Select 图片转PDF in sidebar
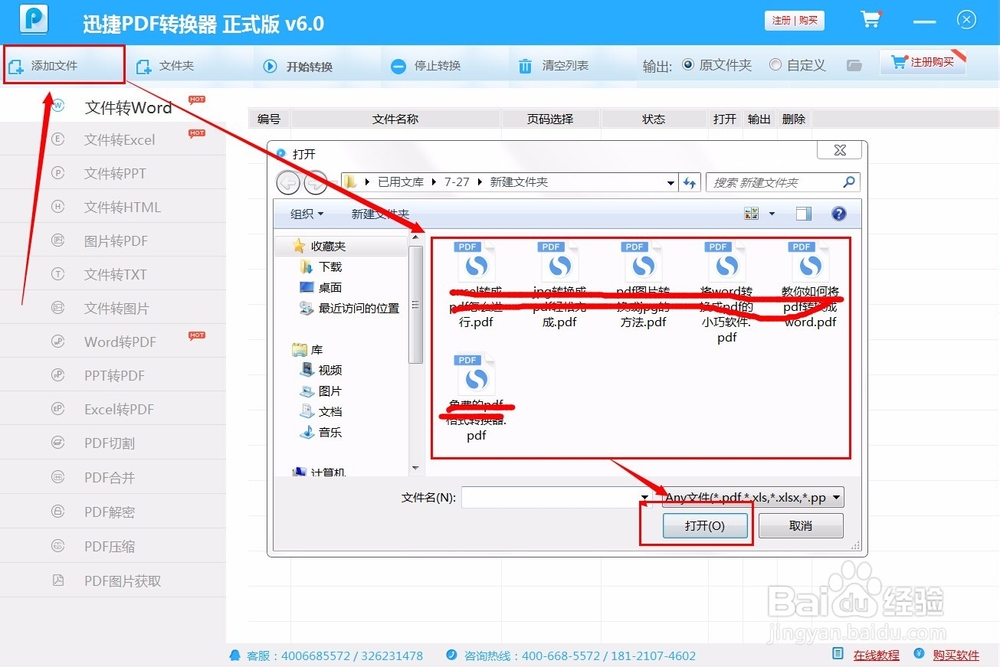Viewport: 1000px width, 667px height. click(113, 241)
